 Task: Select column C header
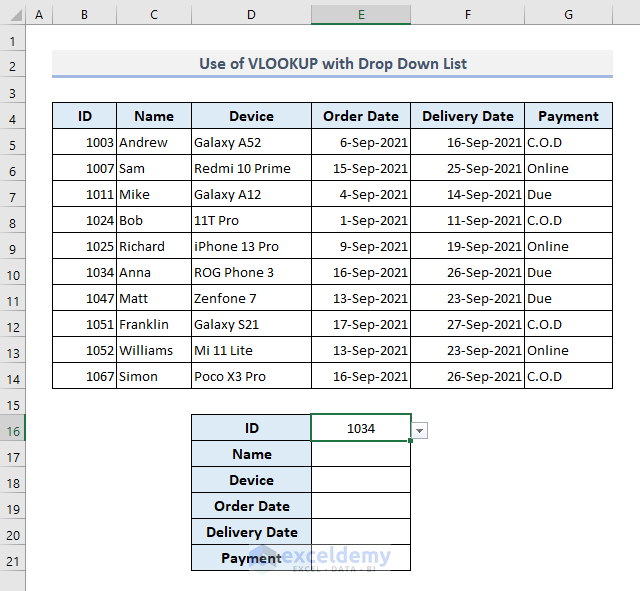pyautogui.click(x=154, y=15)
